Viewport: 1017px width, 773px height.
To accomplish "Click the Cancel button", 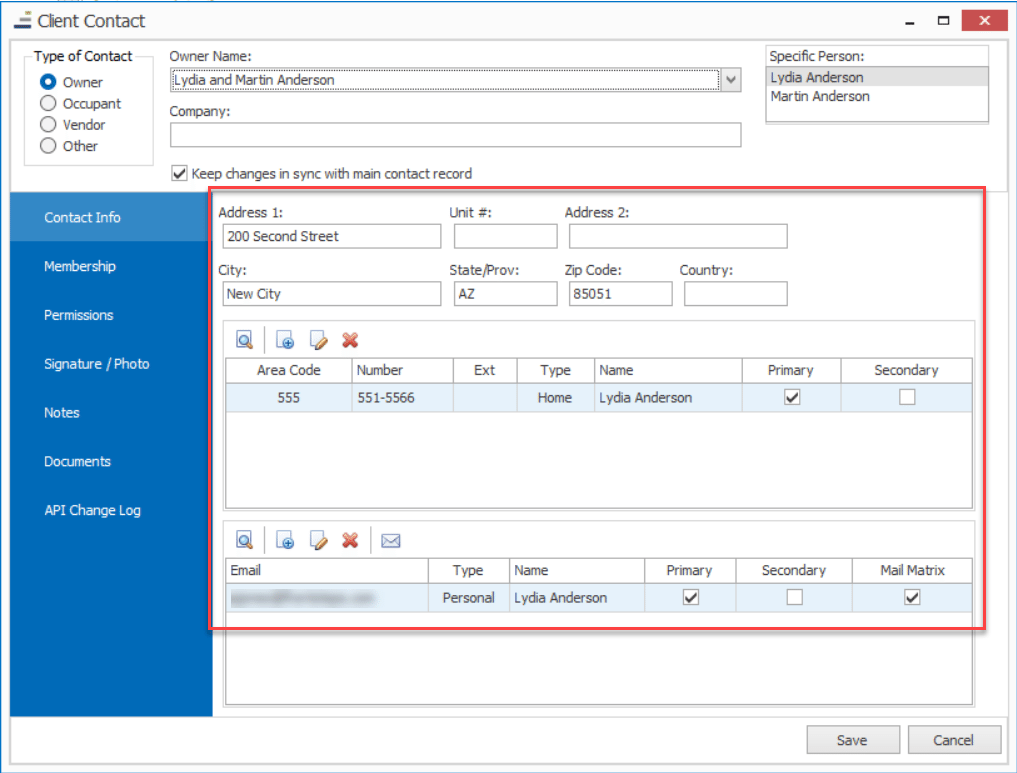I will tap(954, 740).
